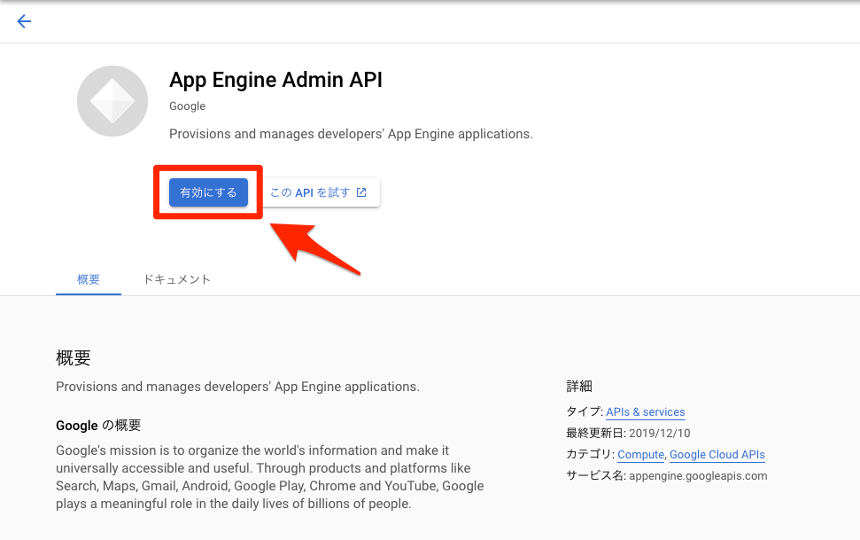Screen dimensions: 860x540
Task: Click the header description Provisions and manages text
Action: (x=351, y=134)
